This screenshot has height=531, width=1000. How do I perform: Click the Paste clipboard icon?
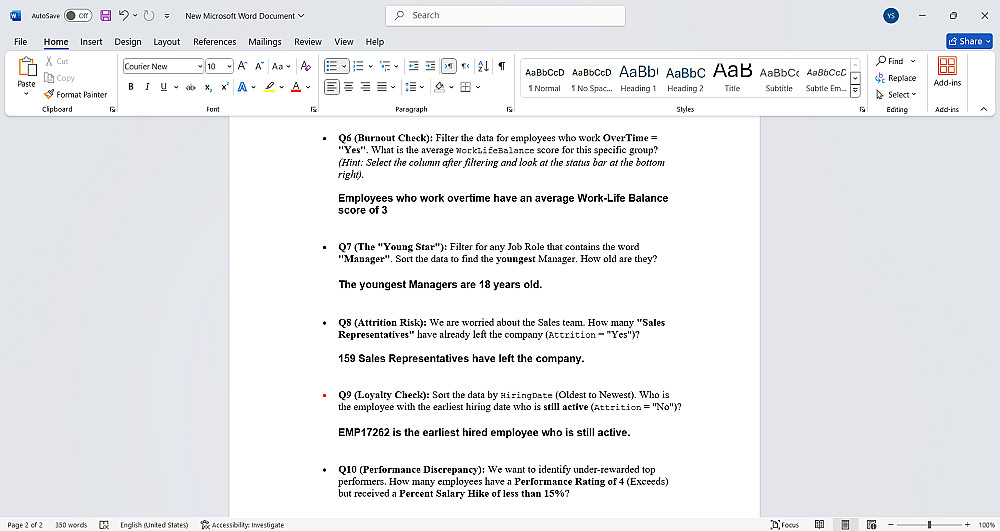pos(27,66)
